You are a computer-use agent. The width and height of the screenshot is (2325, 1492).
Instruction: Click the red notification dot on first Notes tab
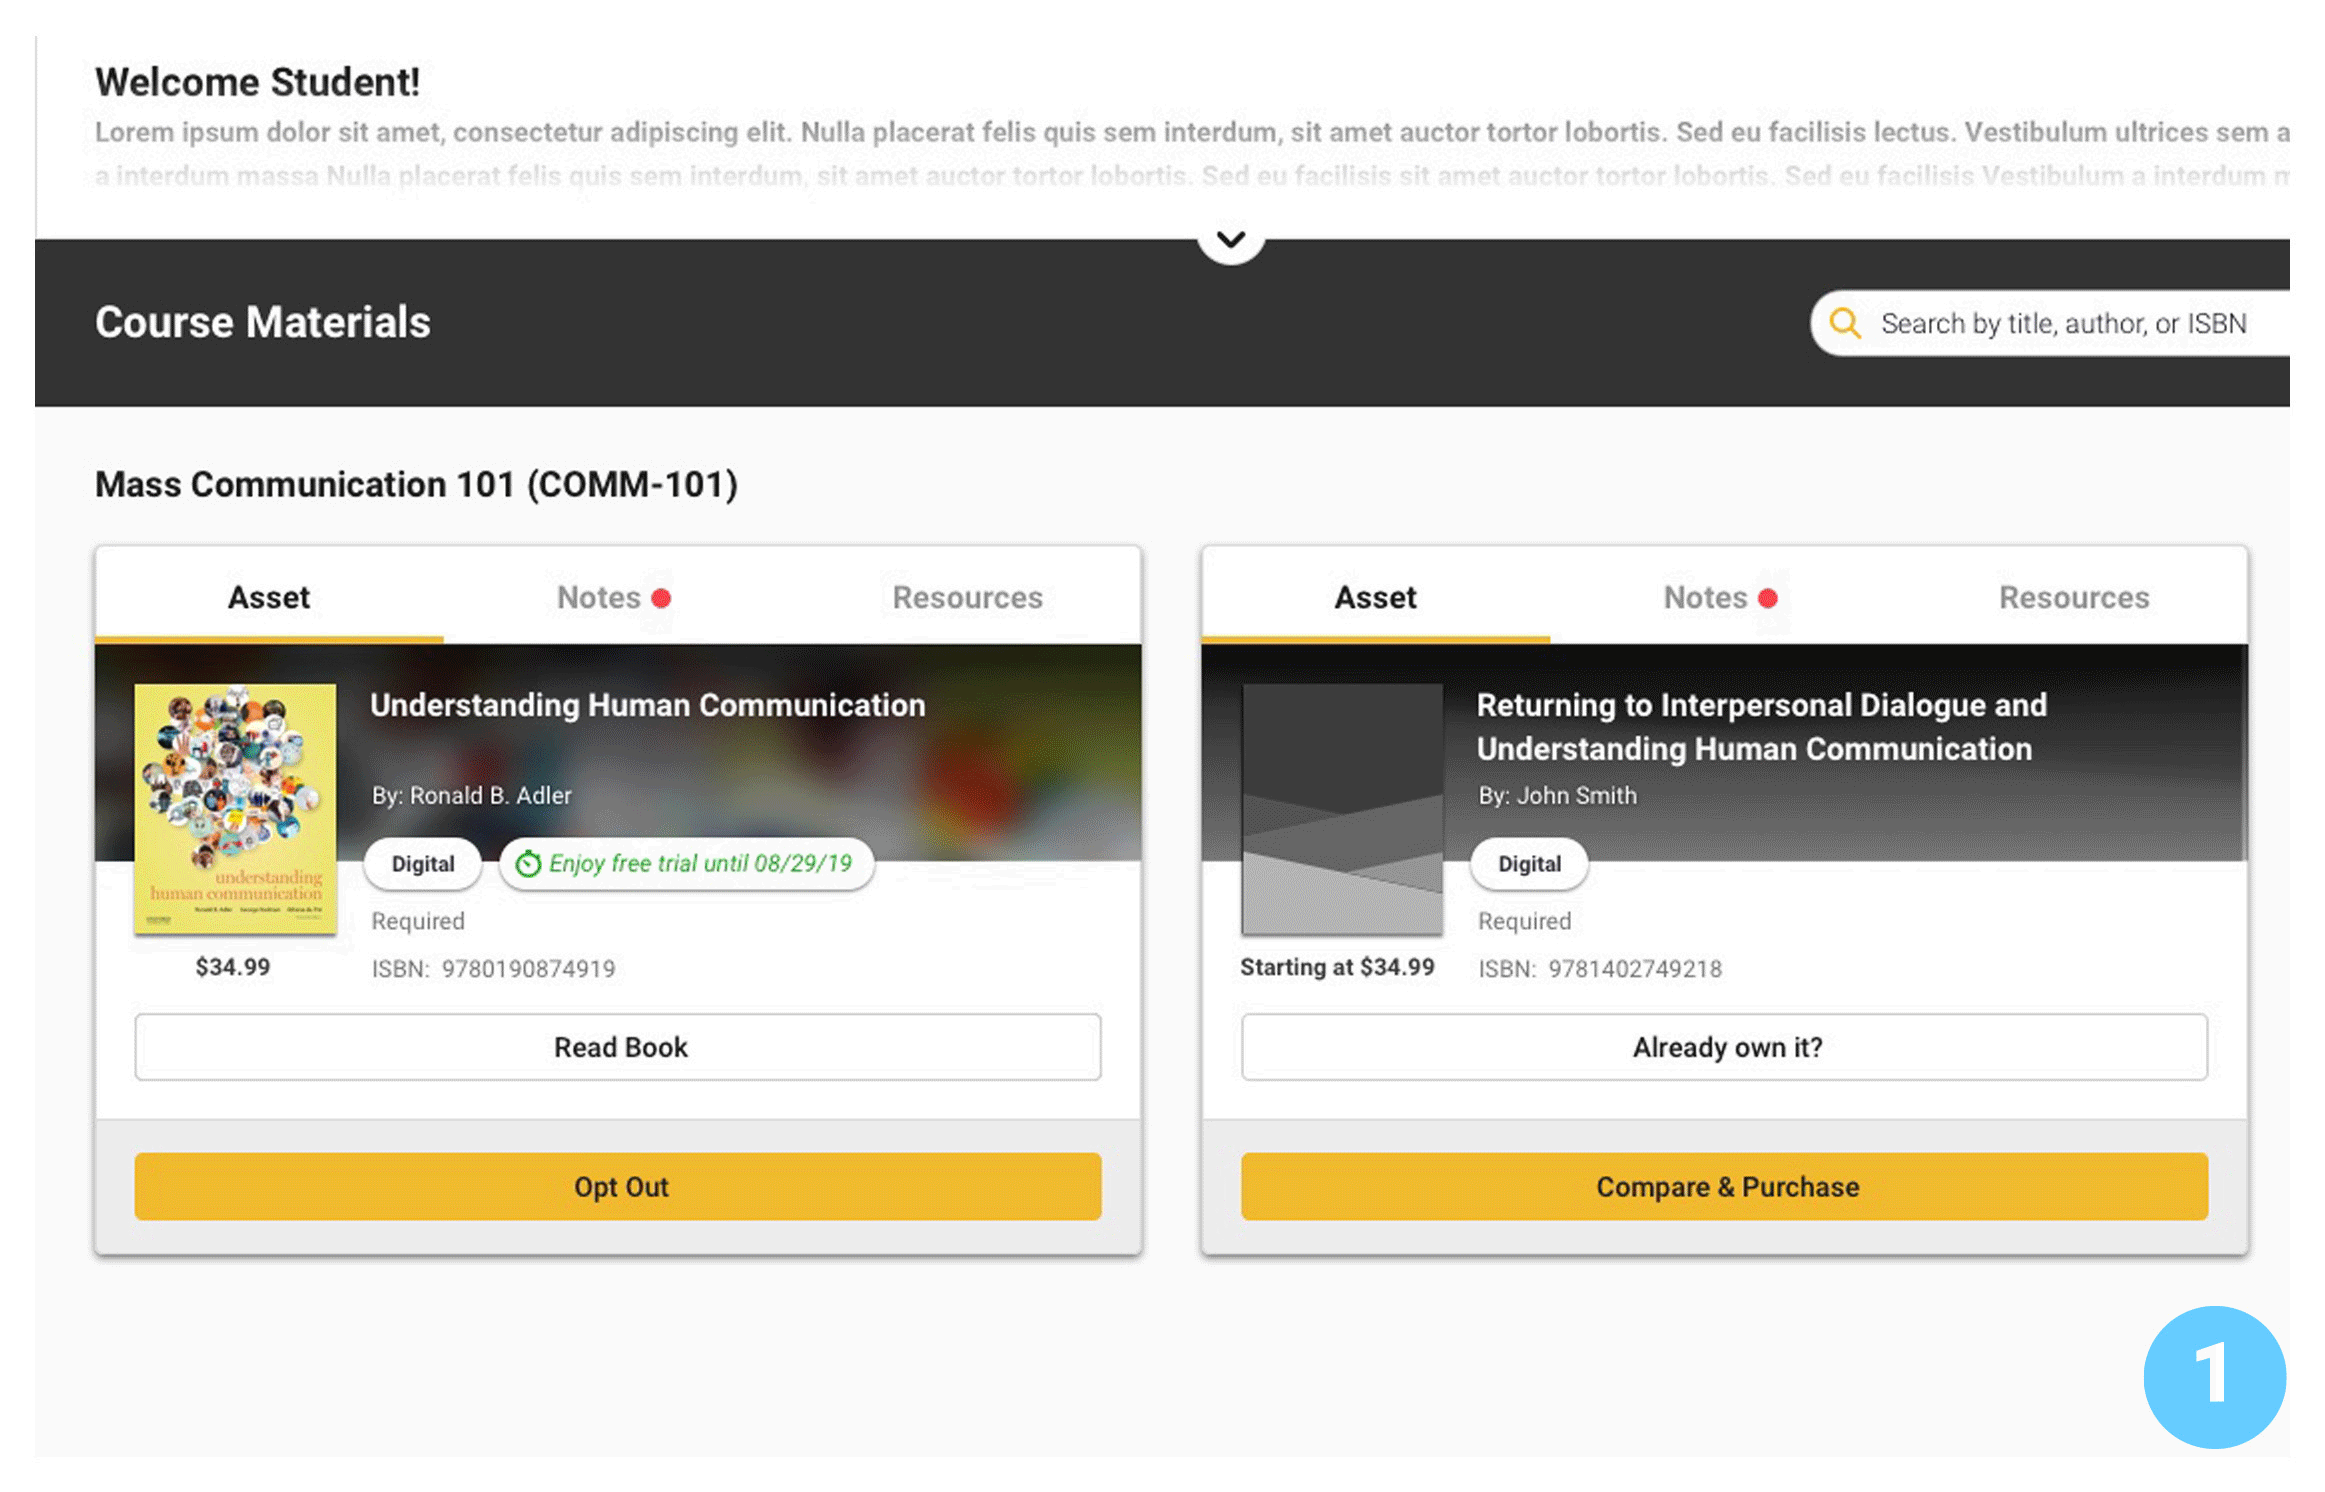coord(661,598)
